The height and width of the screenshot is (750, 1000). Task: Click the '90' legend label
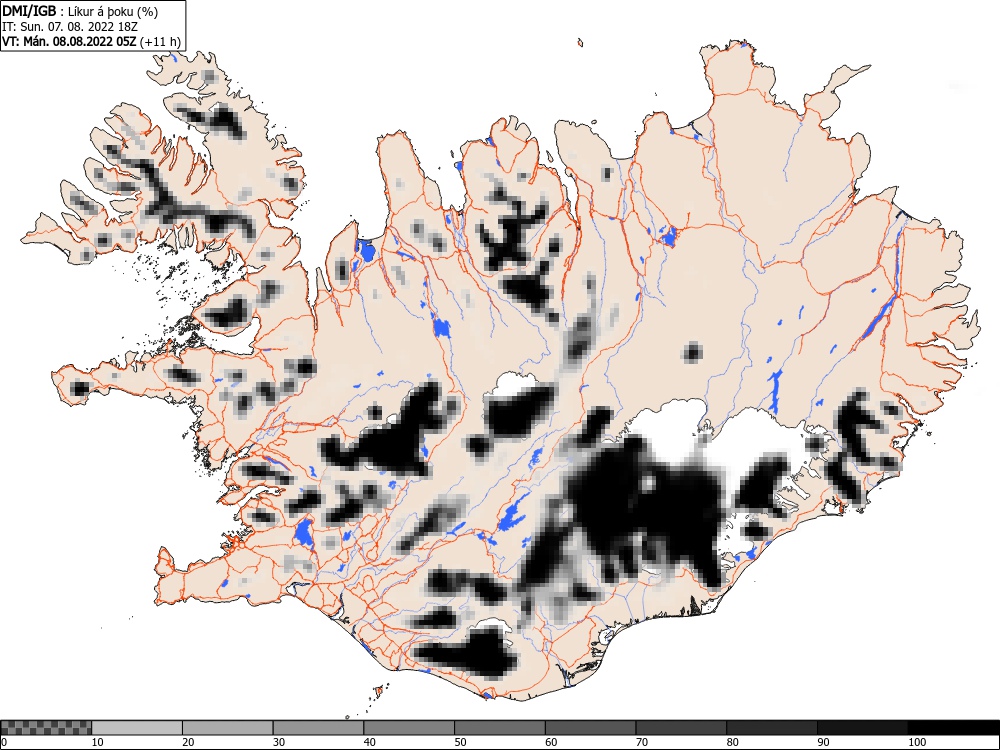[x=823, y=742]
